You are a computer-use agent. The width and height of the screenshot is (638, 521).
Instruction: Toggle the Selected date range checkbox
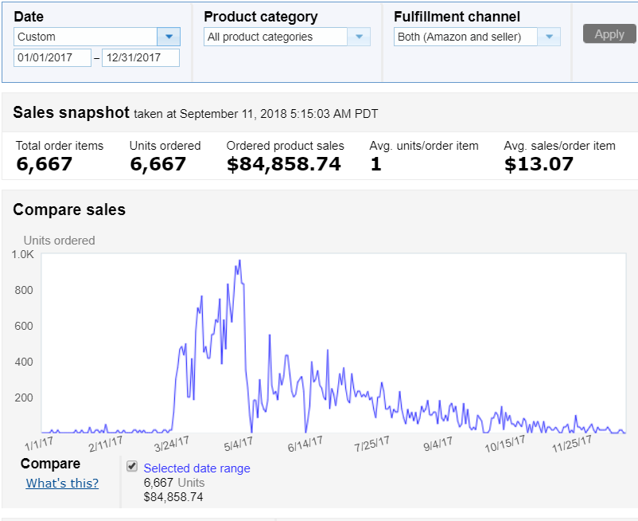132,467
